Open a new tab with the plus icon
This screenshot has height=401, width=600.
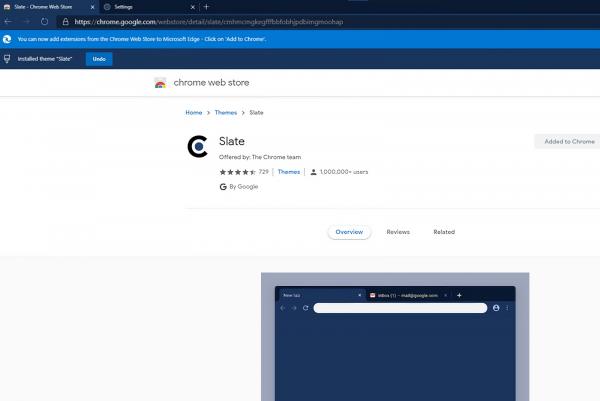tap(206, 6)
